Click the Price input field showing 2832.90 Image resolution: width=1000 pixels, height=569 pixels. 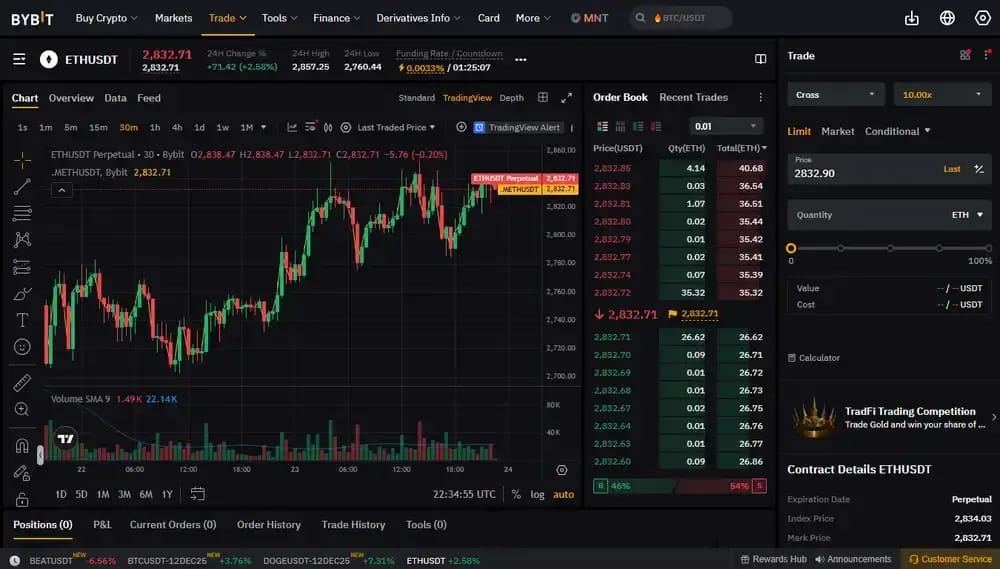[889, 169]
